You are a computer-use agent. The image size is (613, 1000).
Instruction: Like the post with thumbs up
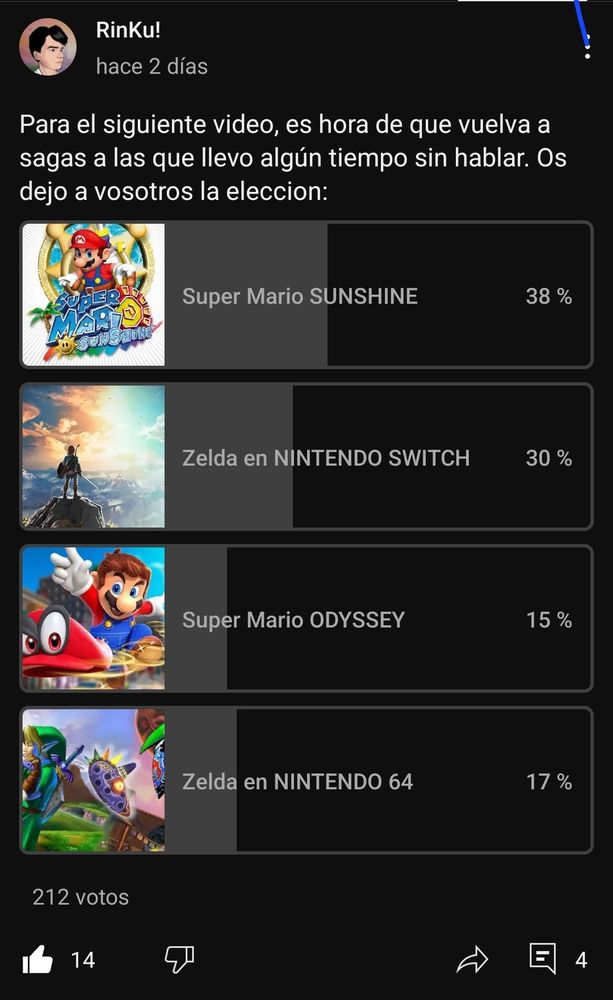pos(37,960)
